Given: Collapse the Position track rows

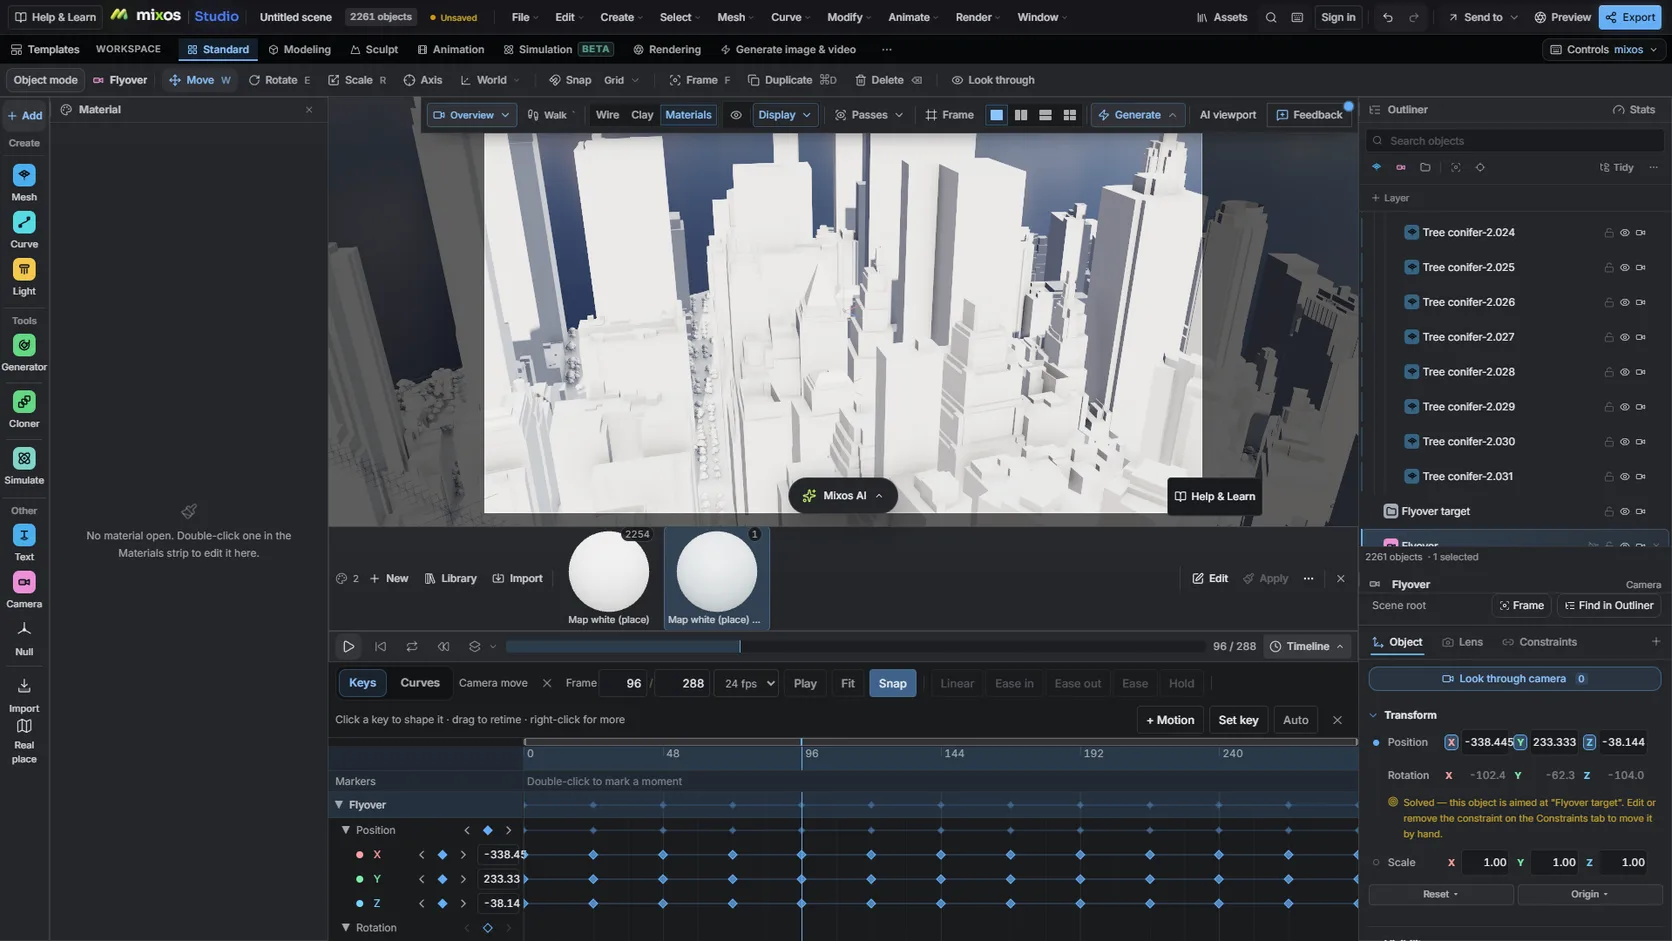Looking at the screenshot, I should click(346, 830).
